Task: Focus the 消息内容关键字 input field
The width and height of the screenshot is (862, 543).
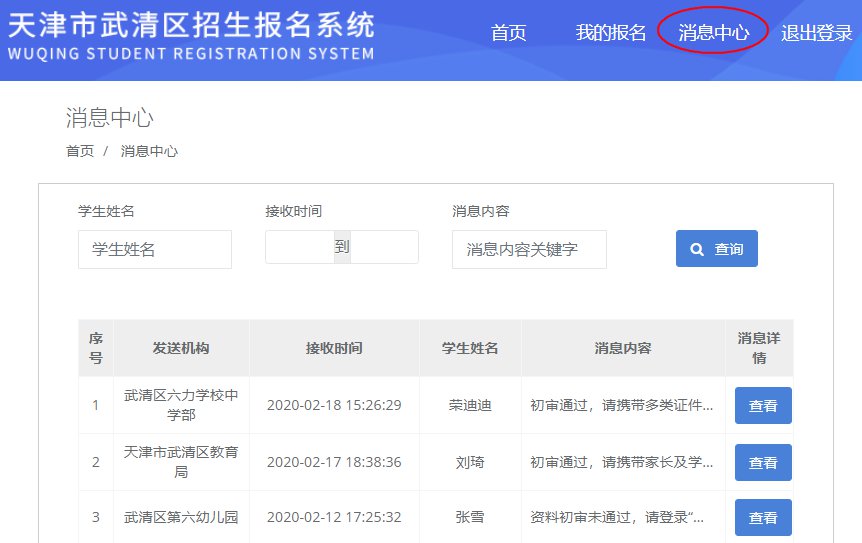Action: (529, 249)
